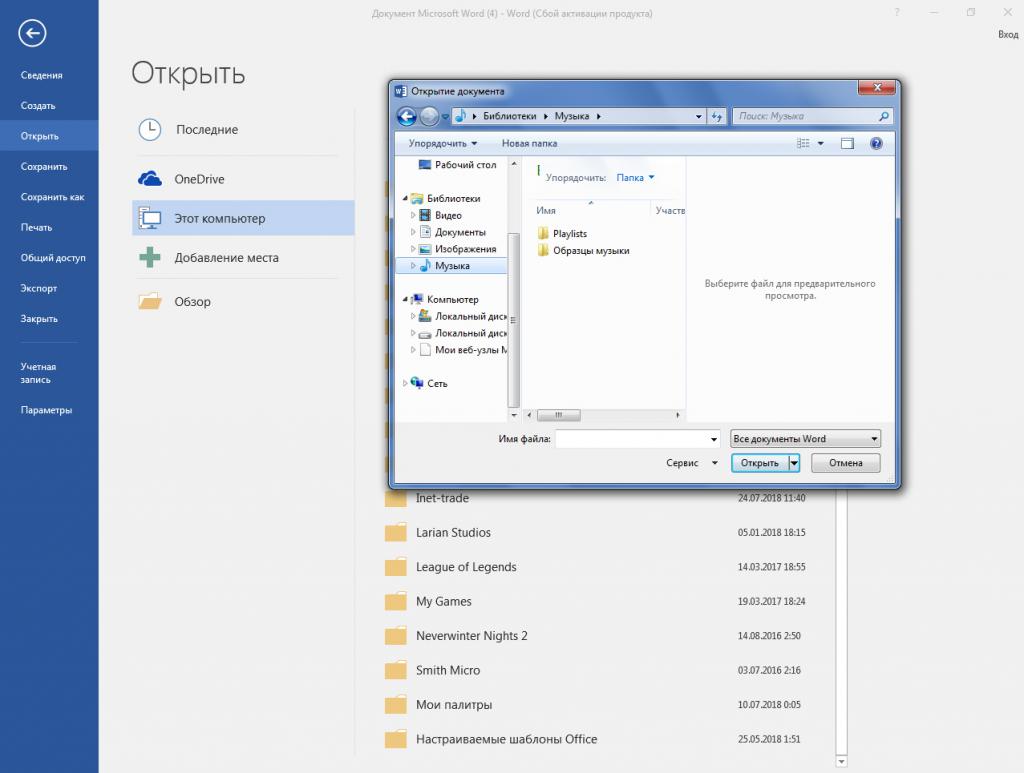Open the address bar history dropdown arrow
1024x773 pixels.
pos(699,116)
